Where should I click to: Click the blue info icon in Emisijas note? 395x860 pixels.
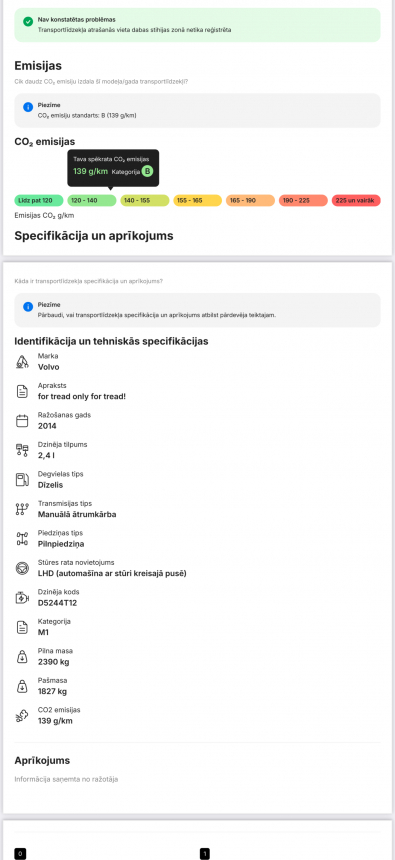28,107
